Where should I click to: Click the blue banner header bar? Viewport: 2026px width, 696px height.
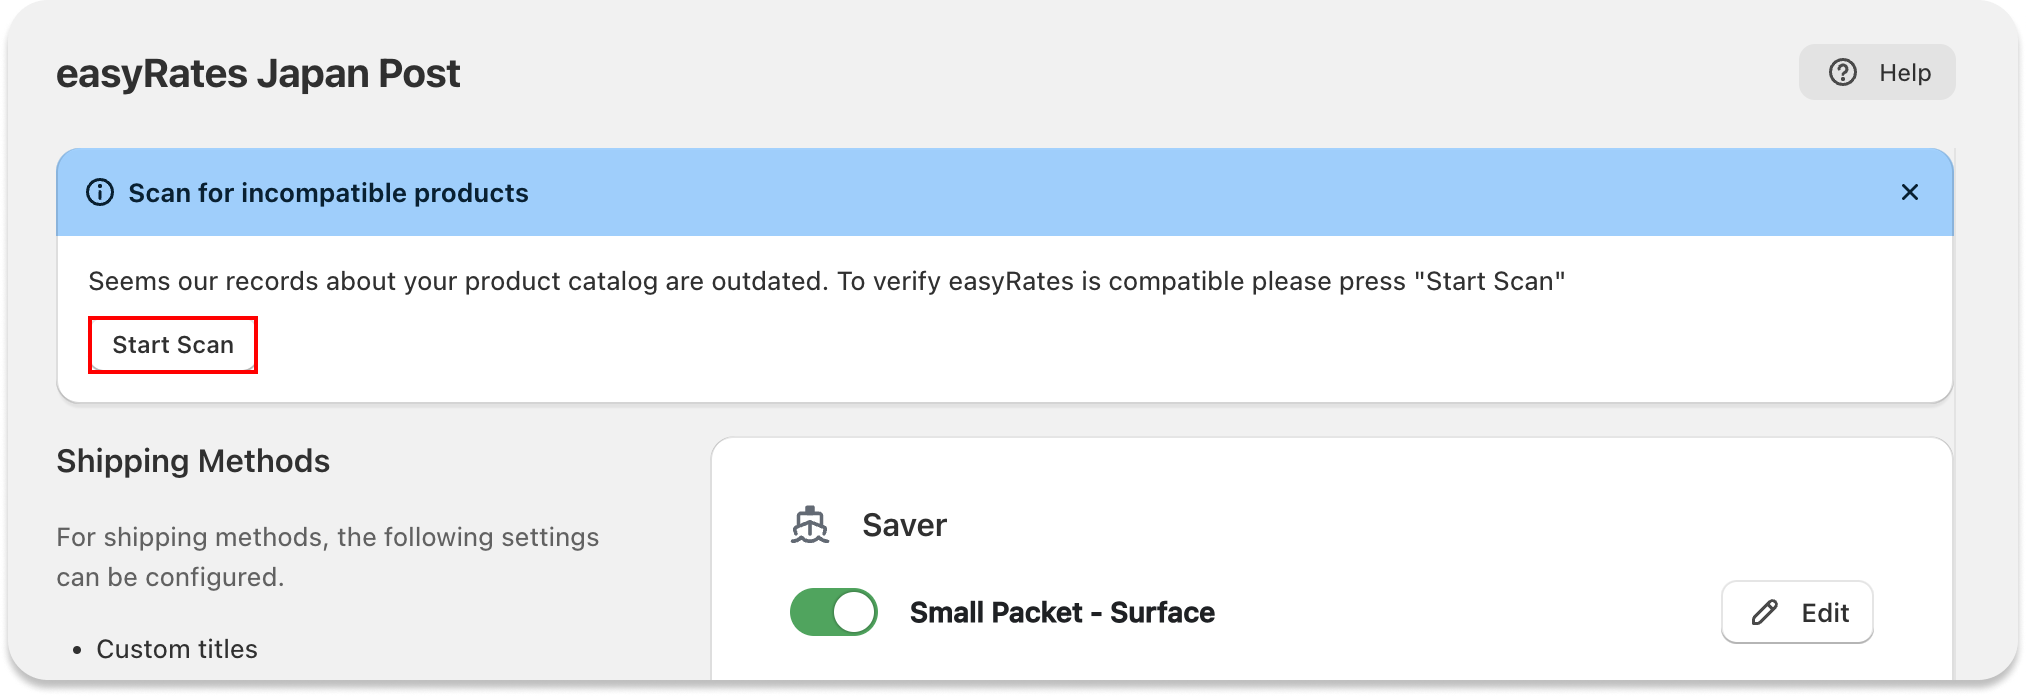click(x=1004, y=192)
